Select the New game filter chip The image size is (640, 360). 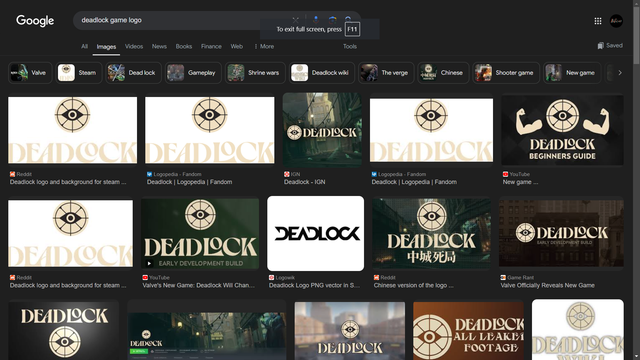(x=572, y=73)
